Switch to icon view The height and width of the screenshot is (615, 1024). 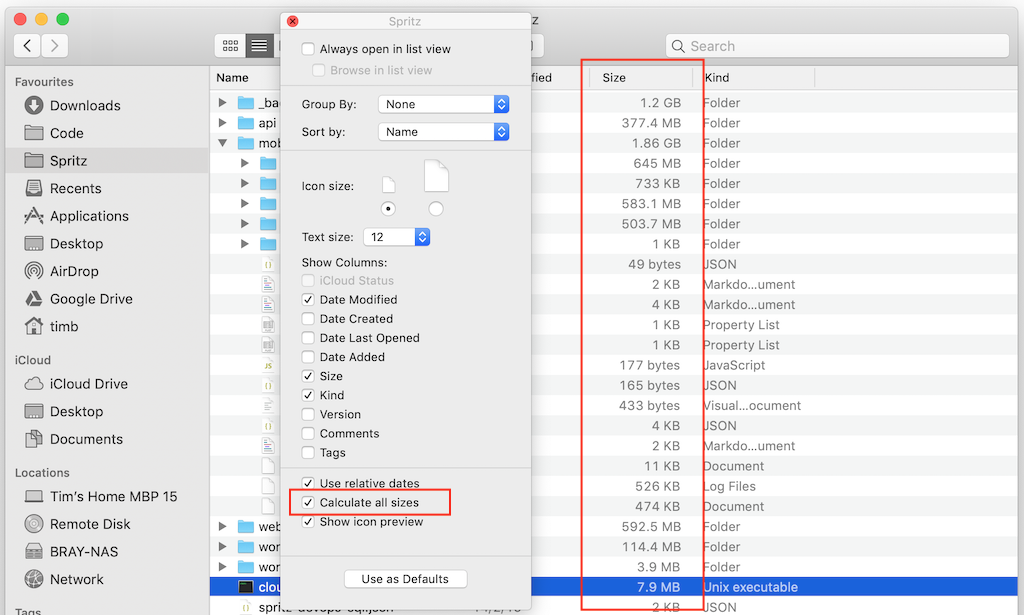pyautogui.click(x=231, y=46)
